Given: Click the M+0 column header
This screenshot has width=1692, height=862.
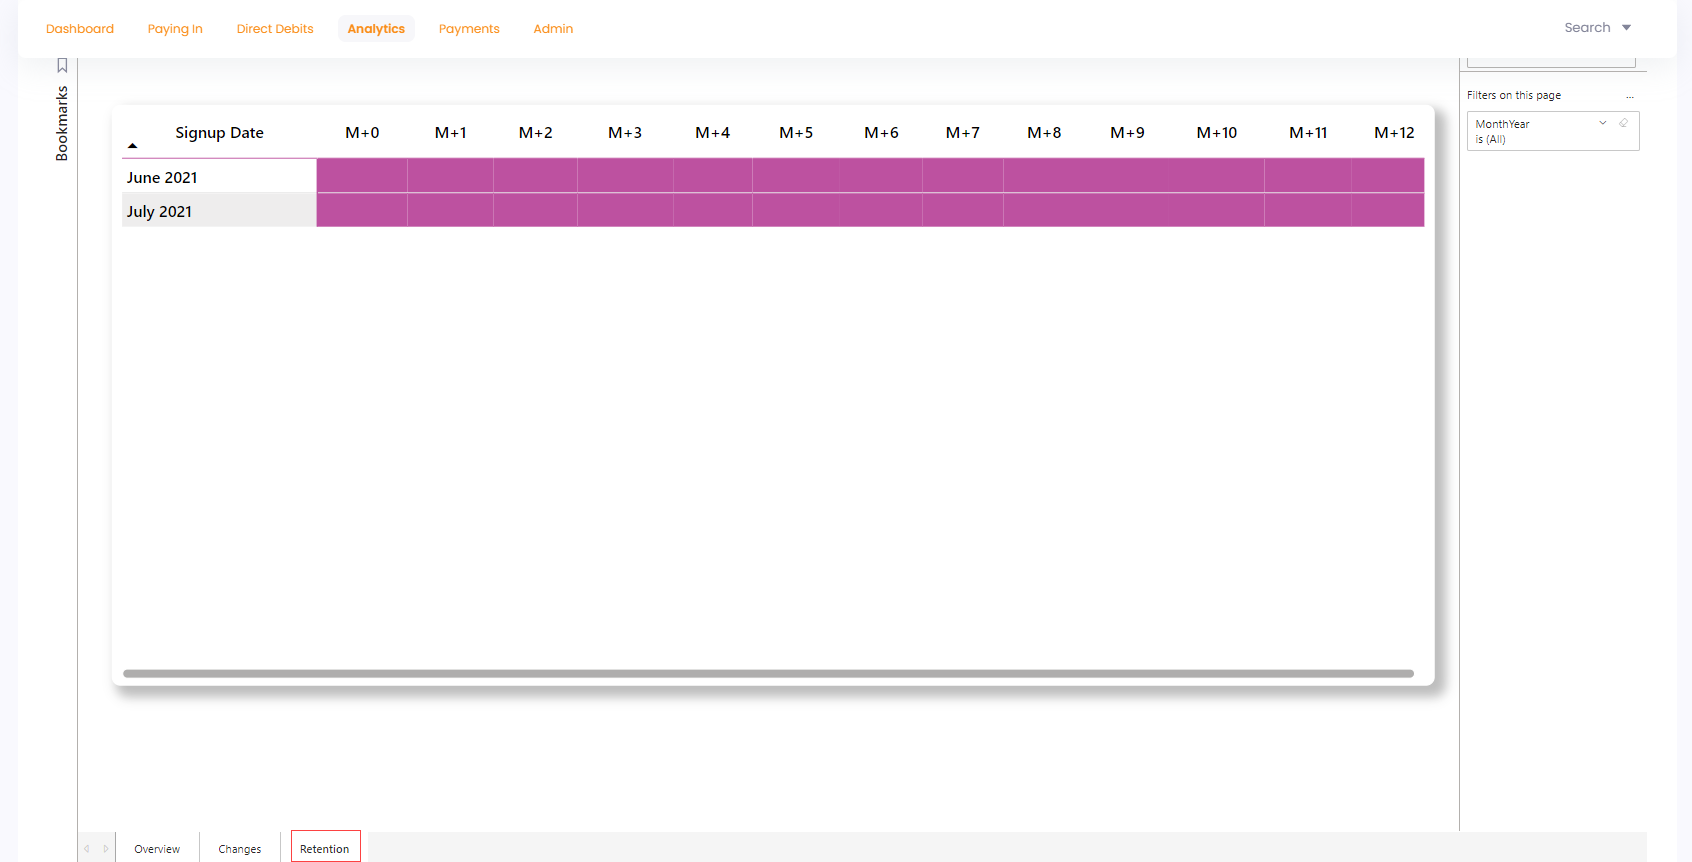Looking at the screenshot, I should 362,133.
